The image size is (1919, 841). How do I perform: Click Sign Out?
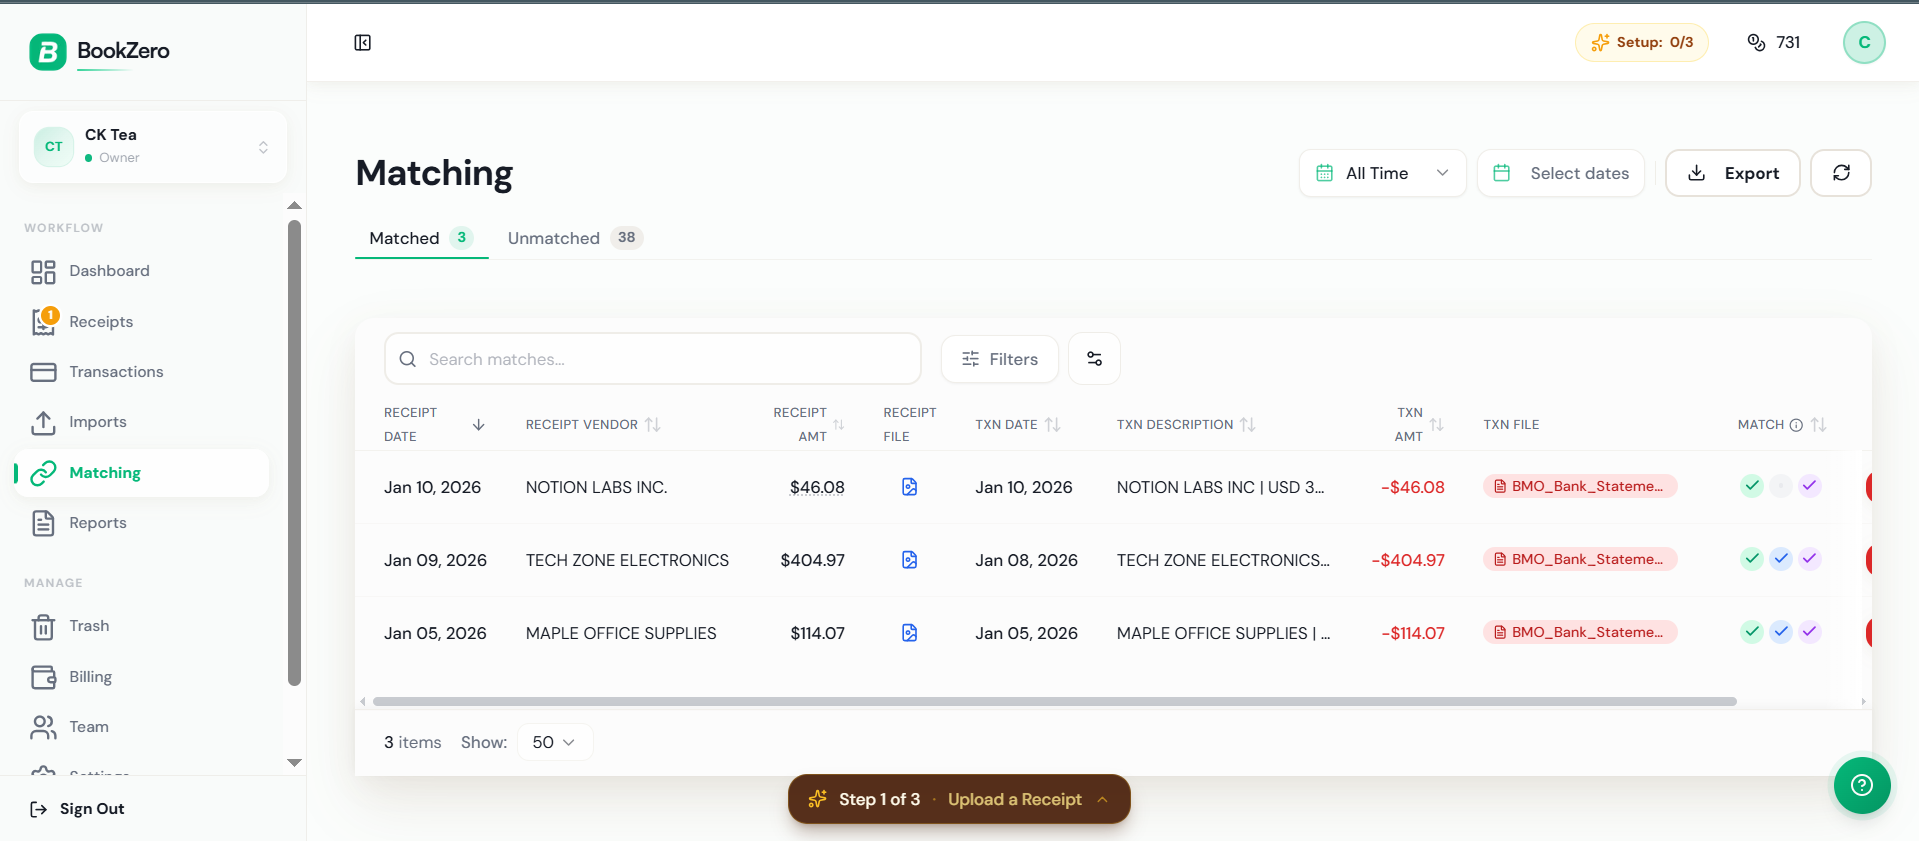[78, 809]
